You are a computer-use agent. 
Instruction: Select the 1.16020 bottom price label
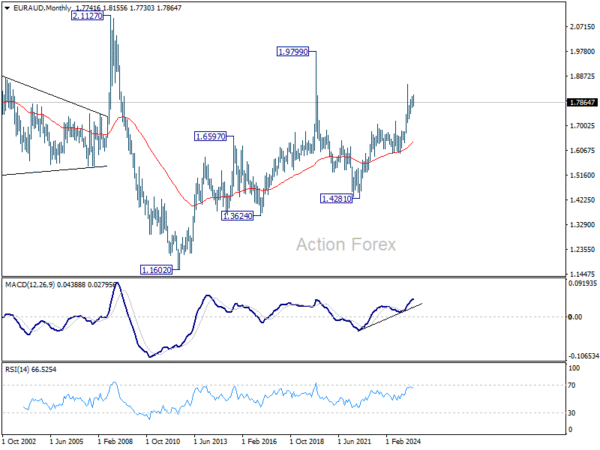(156, 271)
